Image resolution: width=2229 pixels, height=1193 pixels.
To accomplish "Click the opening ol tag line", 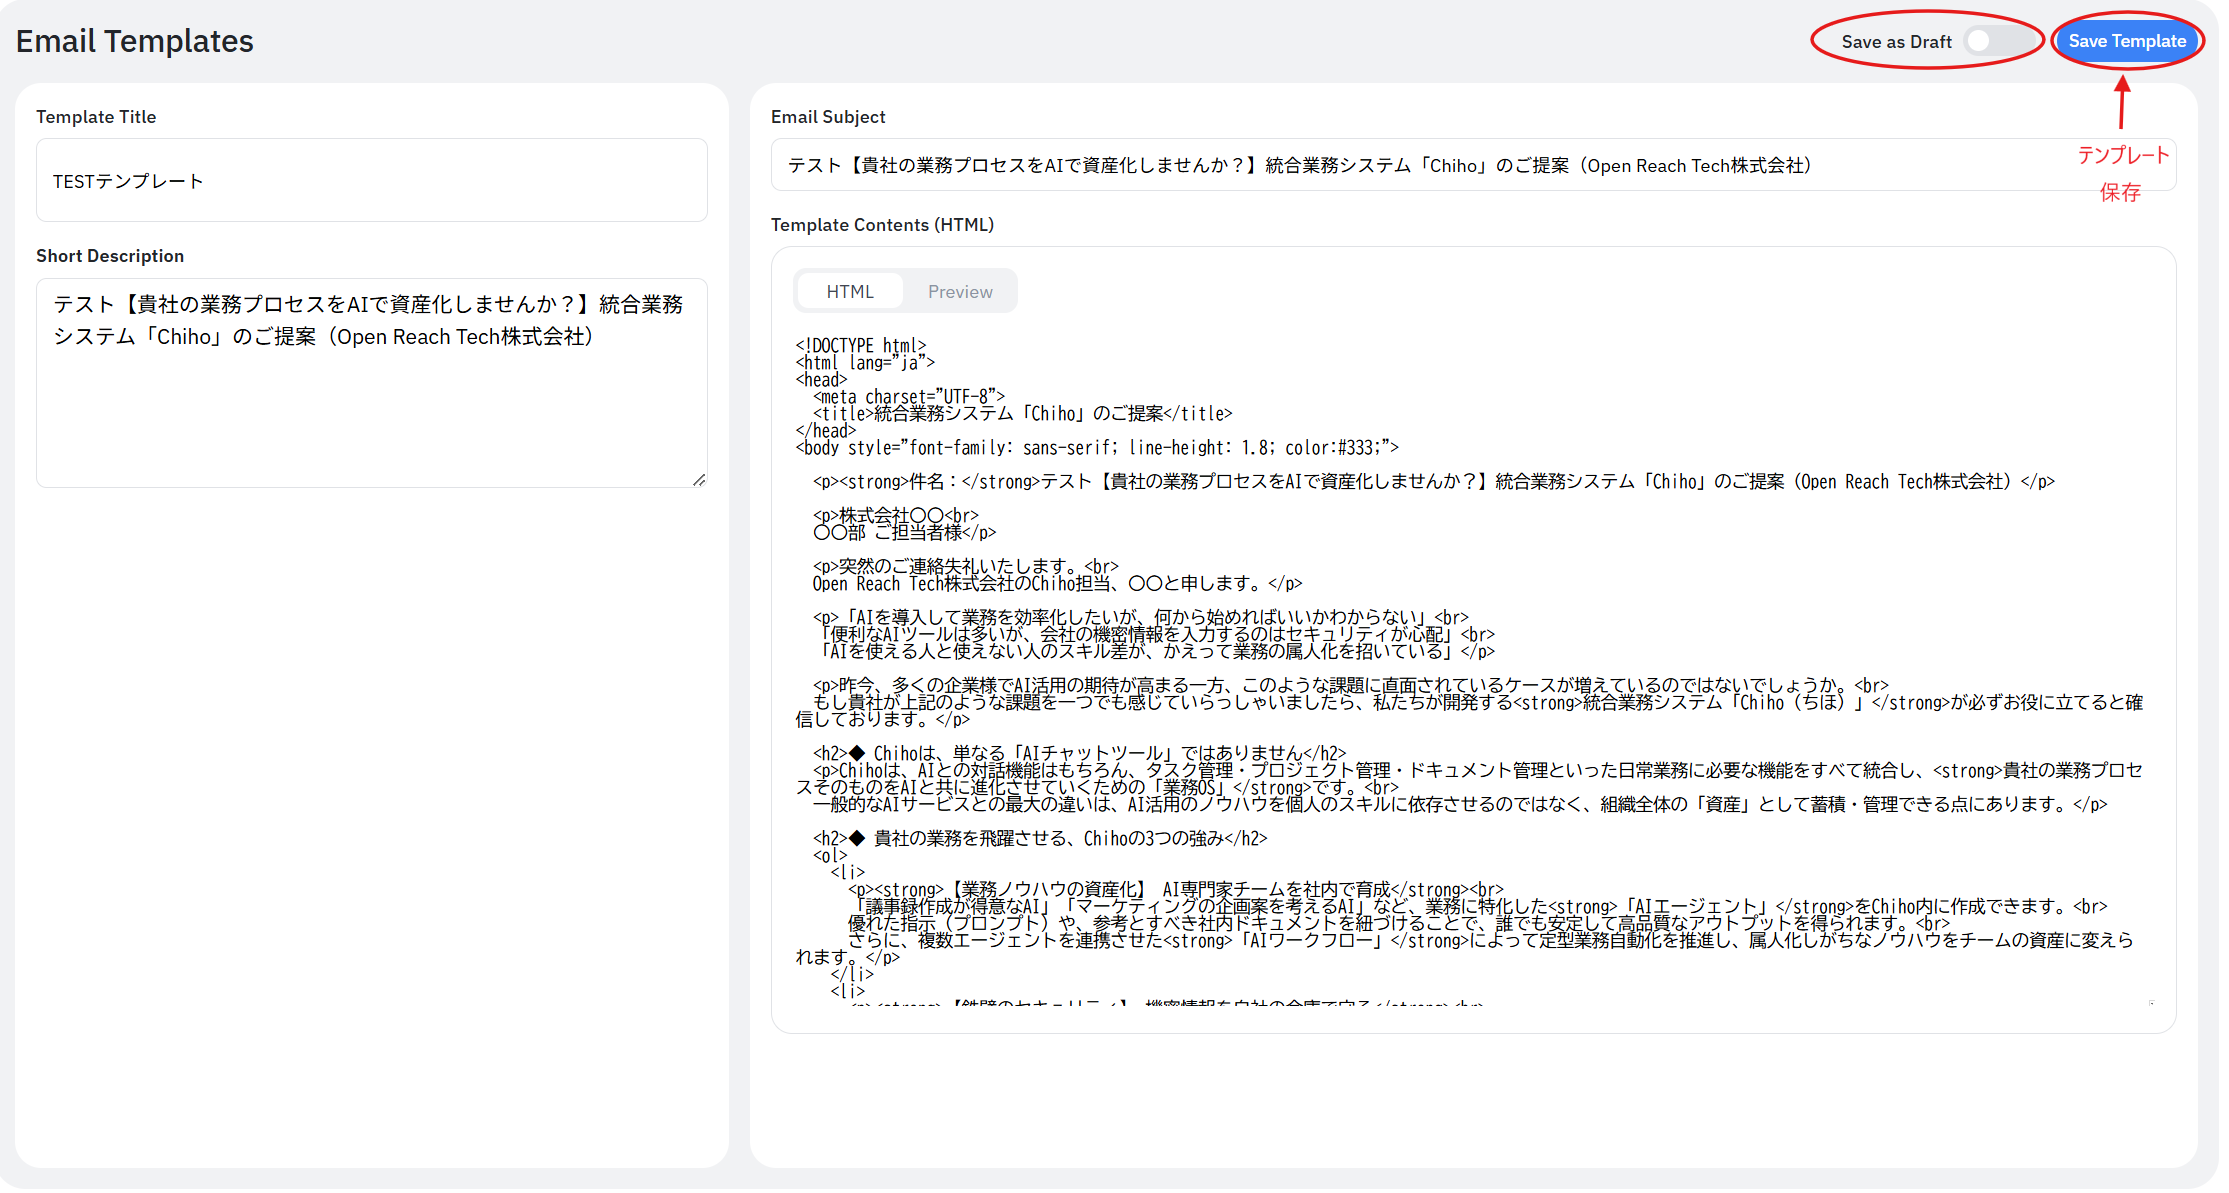I will 830,856.
